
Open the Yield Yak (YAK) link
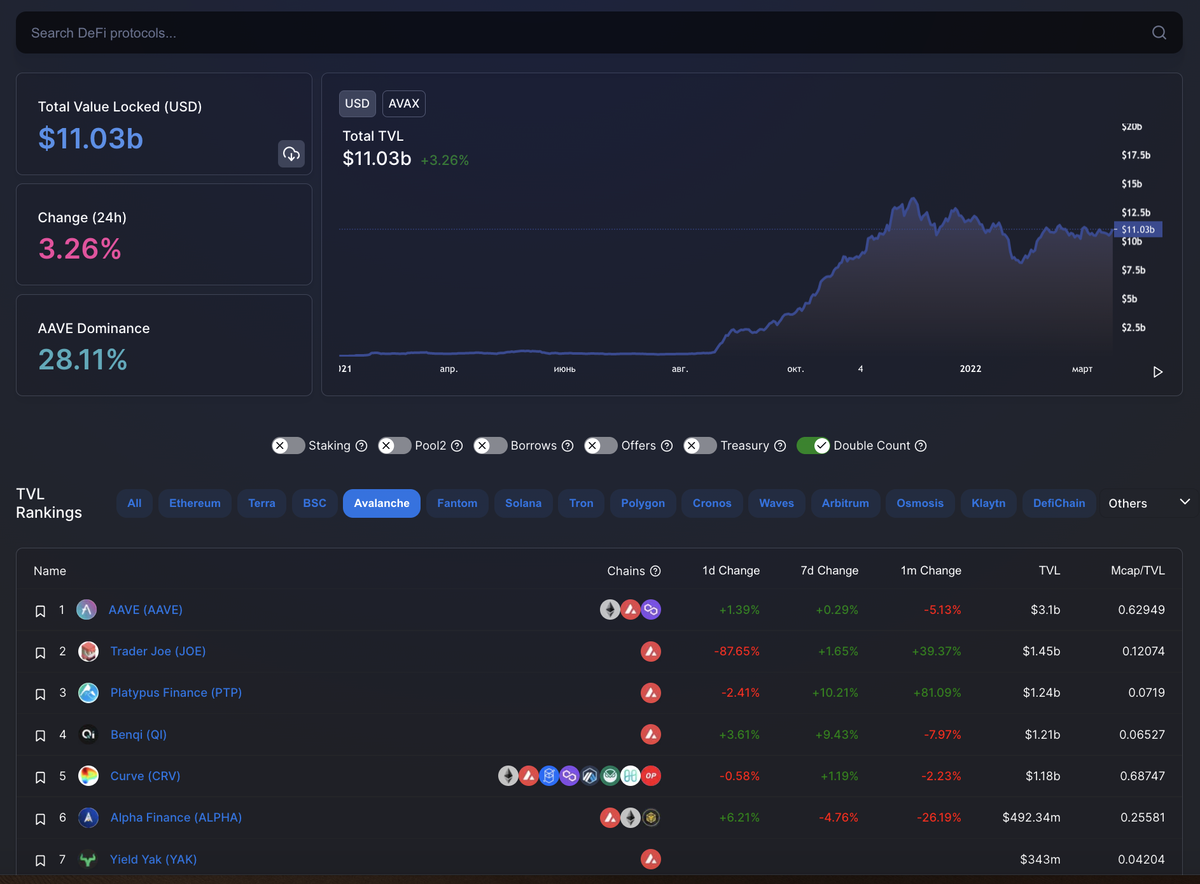(156, 859)
